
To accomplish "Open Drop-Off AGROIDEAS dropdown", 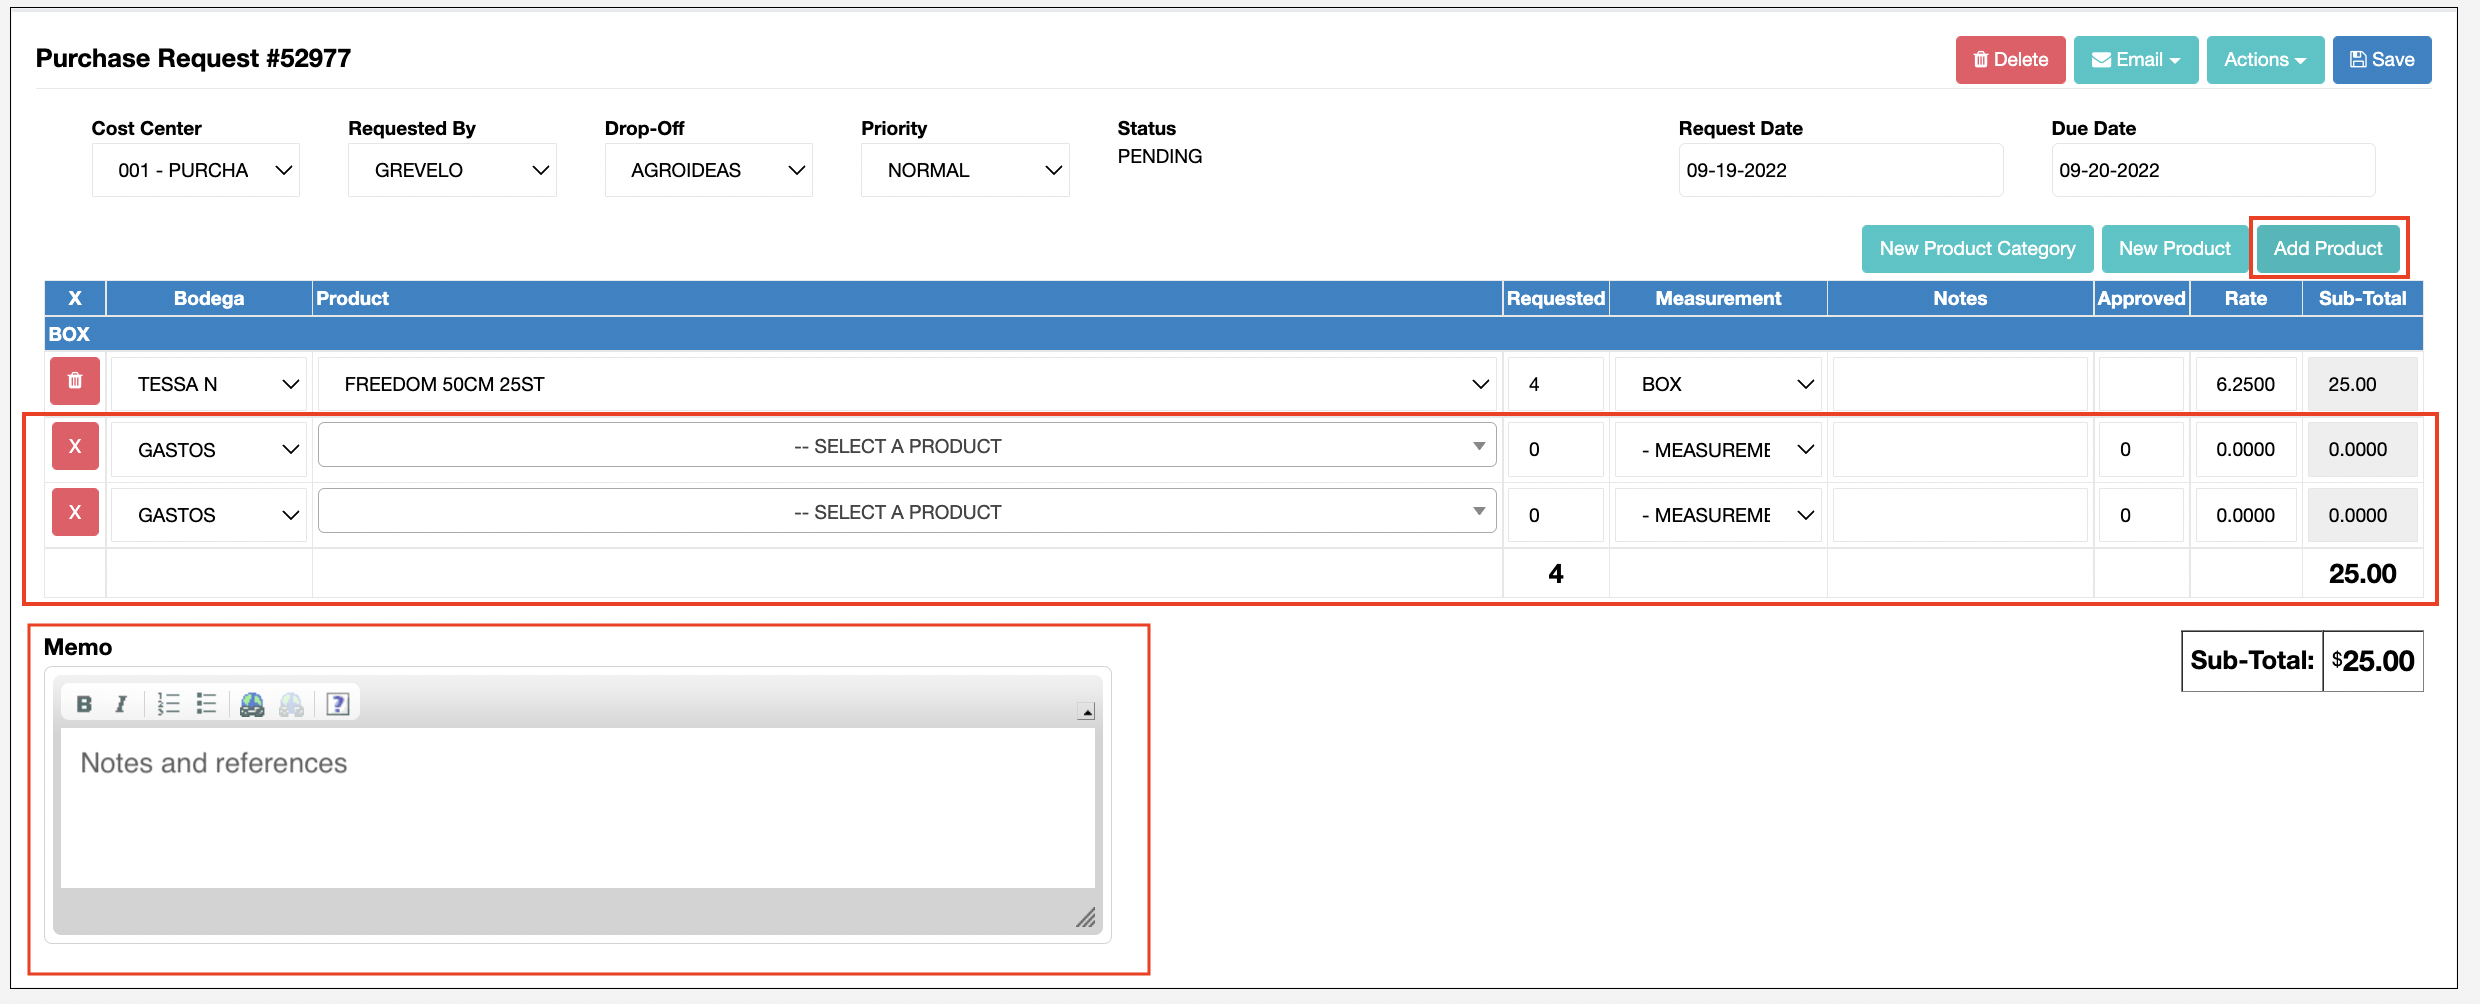I will tap(708, 170).
